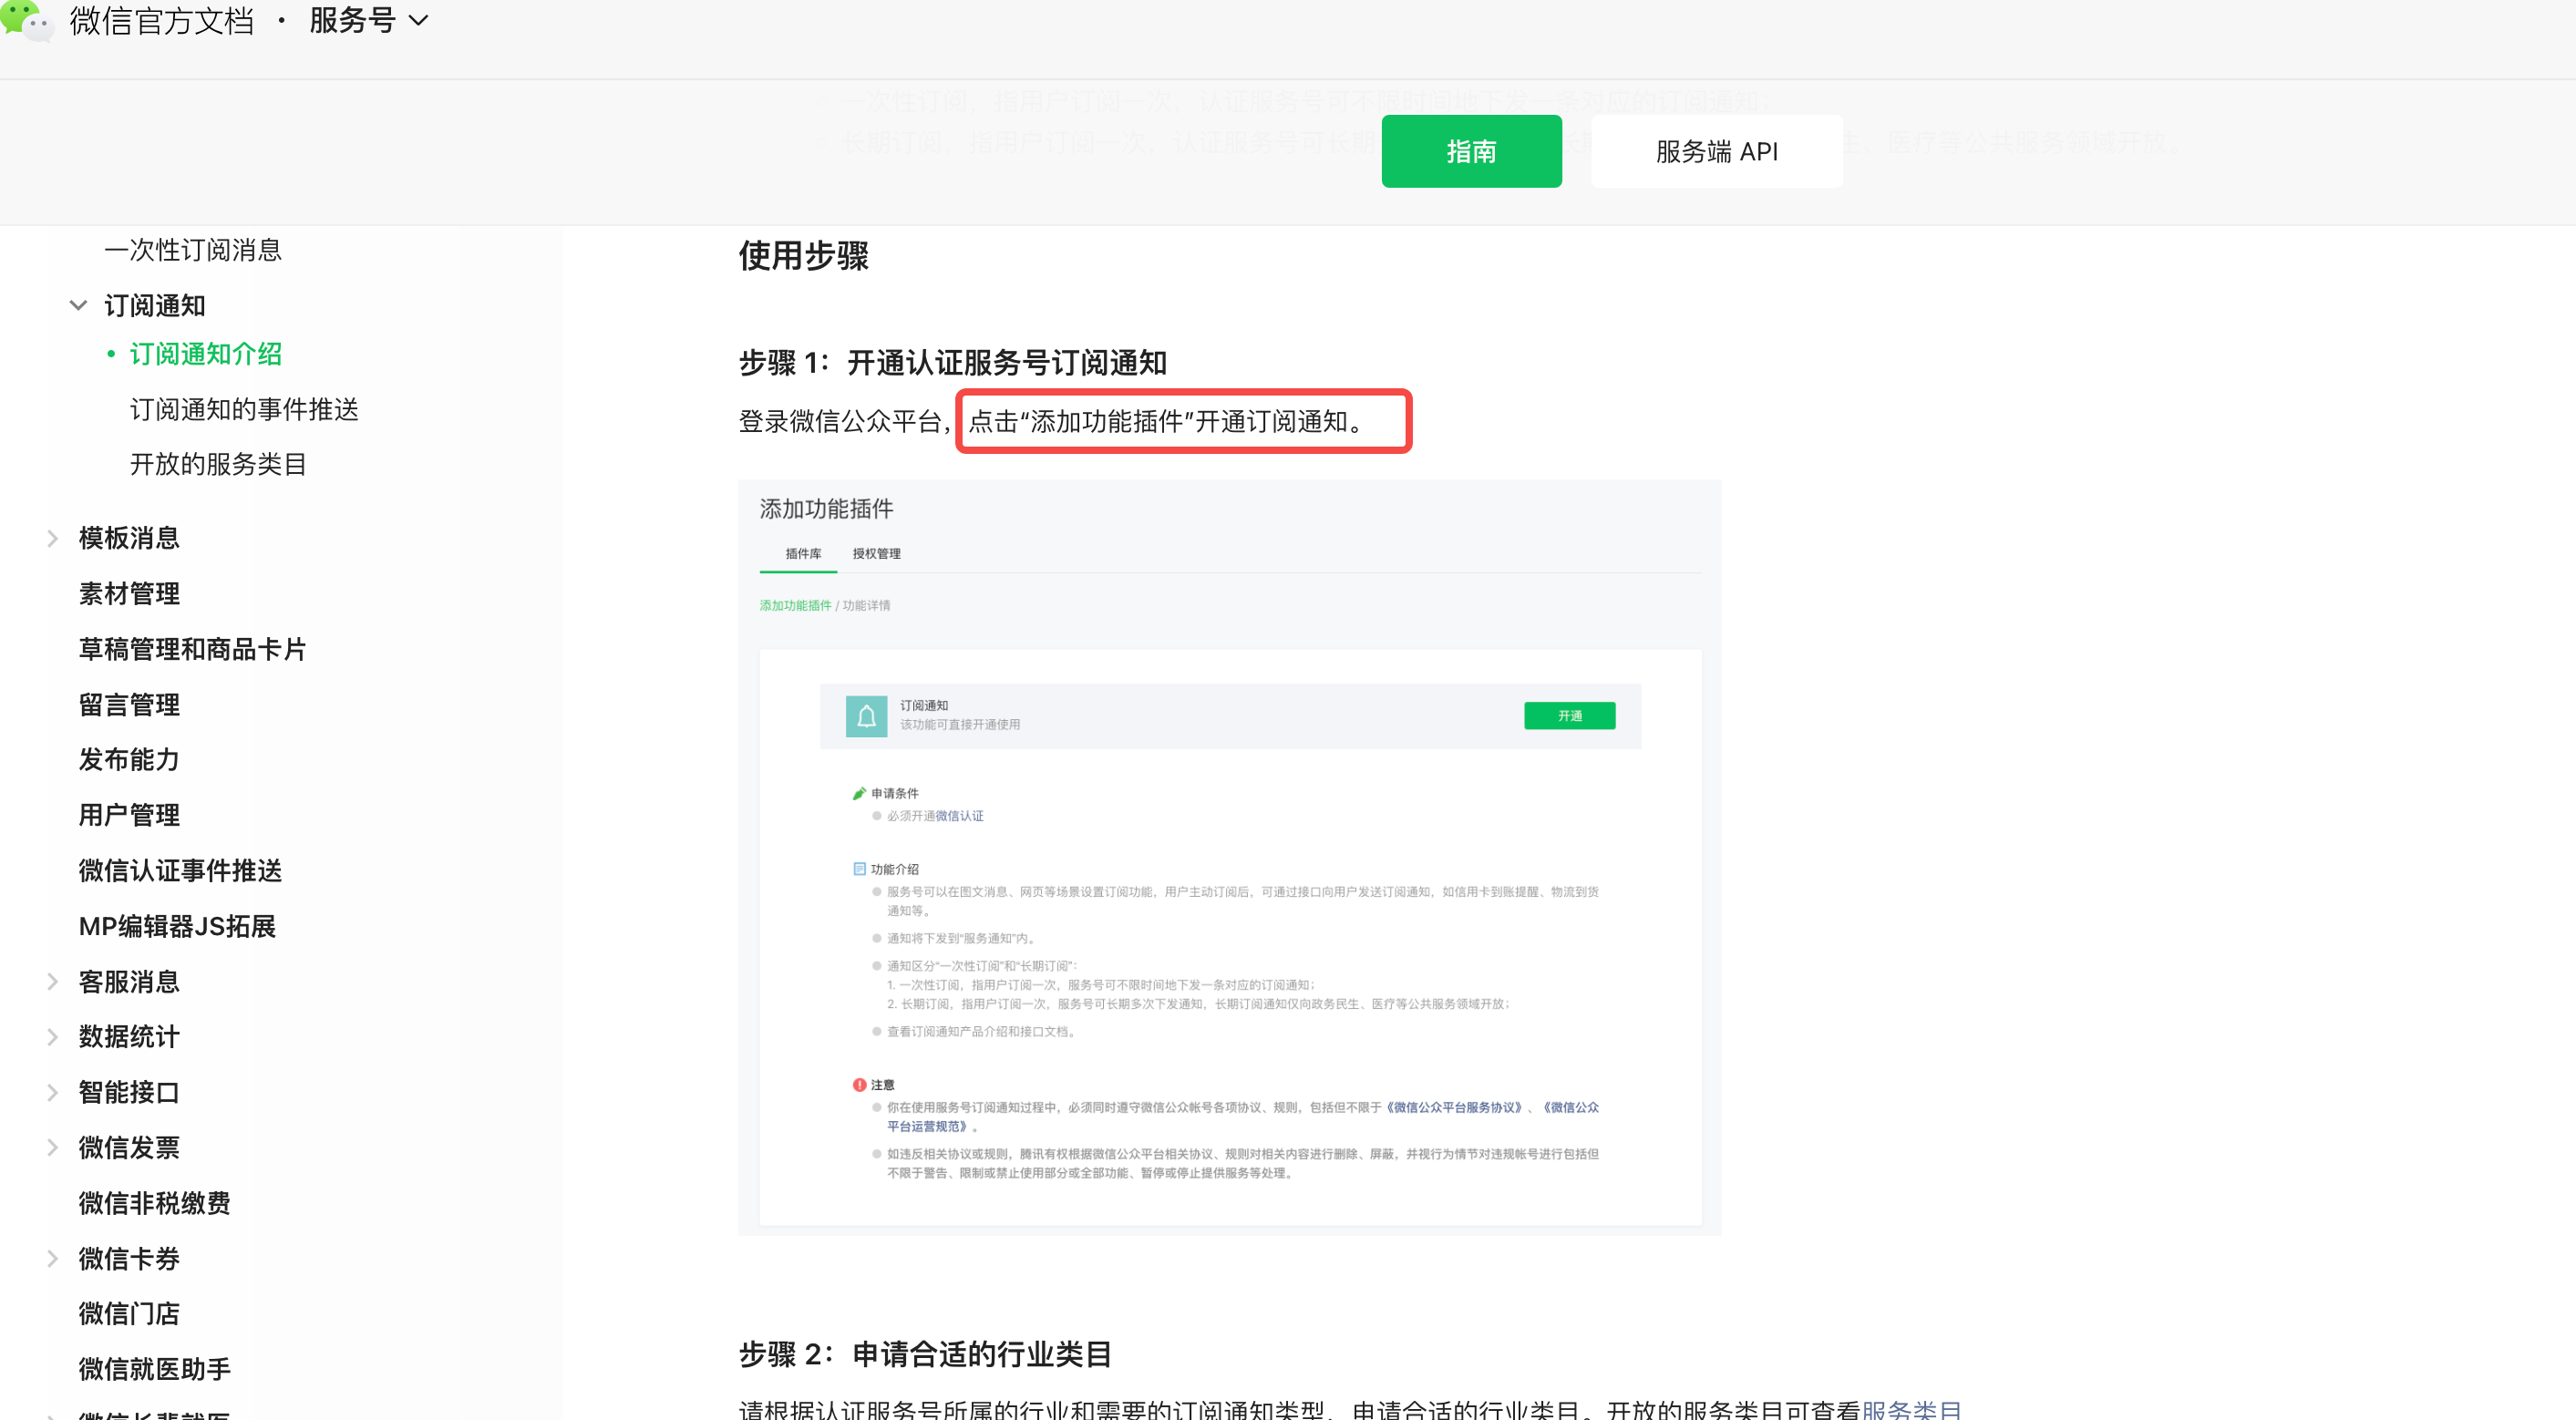Expand the 微信卡券 section

point(53,1259)
